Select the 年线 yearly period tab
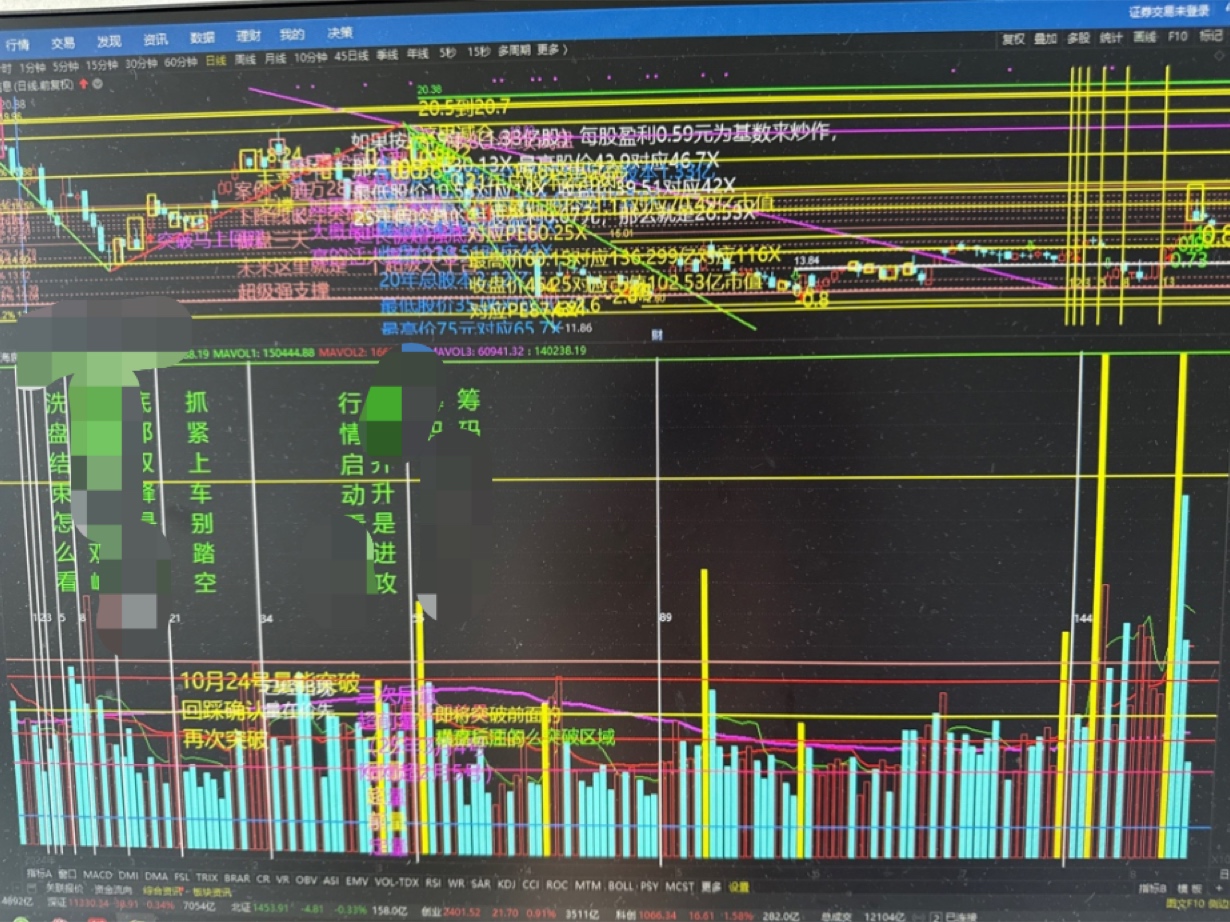The image size is (1230, 922). [417, 54]
